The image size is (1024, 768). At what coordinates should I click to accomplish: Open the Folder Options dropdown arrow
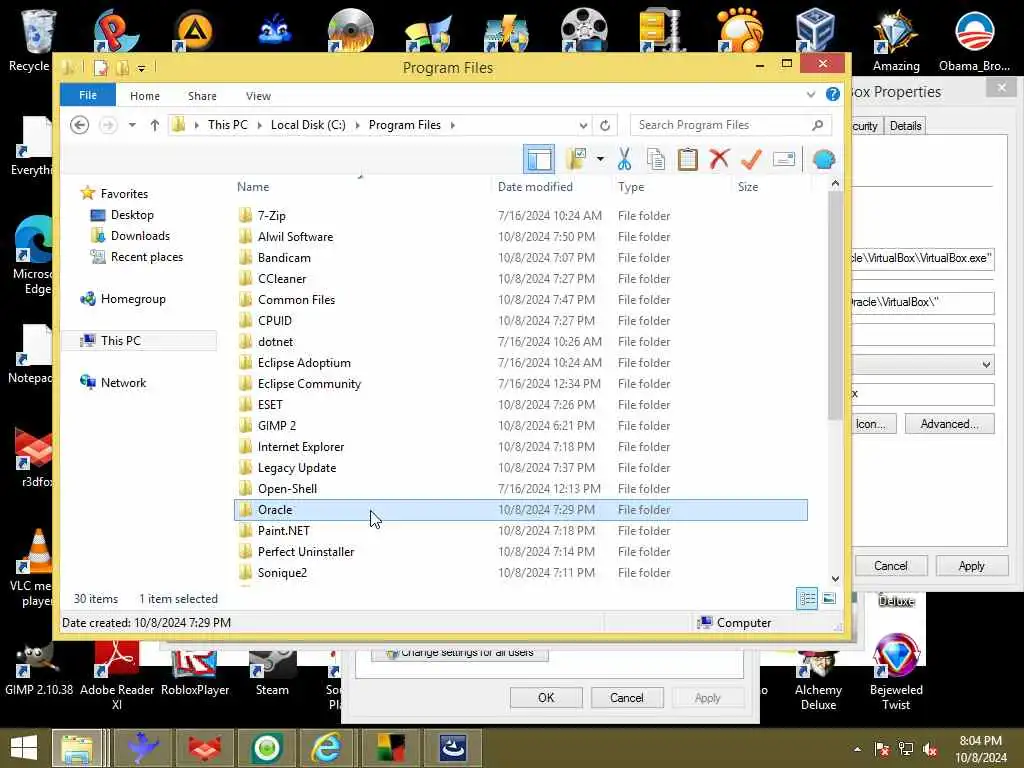click(x=600, y=159)
